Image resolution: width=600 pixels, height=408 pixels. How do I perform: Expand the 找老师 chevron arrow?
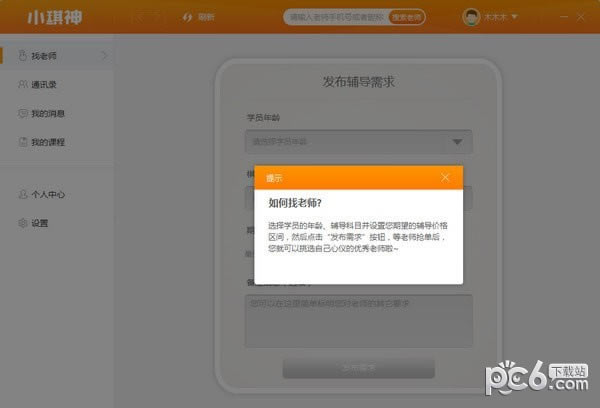pyautogui.click(x=104, y=56)
